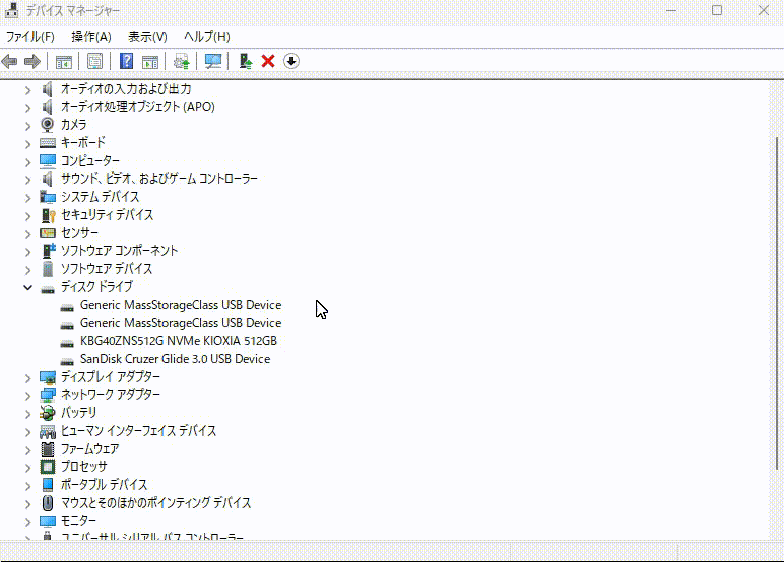Collapse the ディスク ドライブ node
The image size is (784, 562).
click(28, 288)
